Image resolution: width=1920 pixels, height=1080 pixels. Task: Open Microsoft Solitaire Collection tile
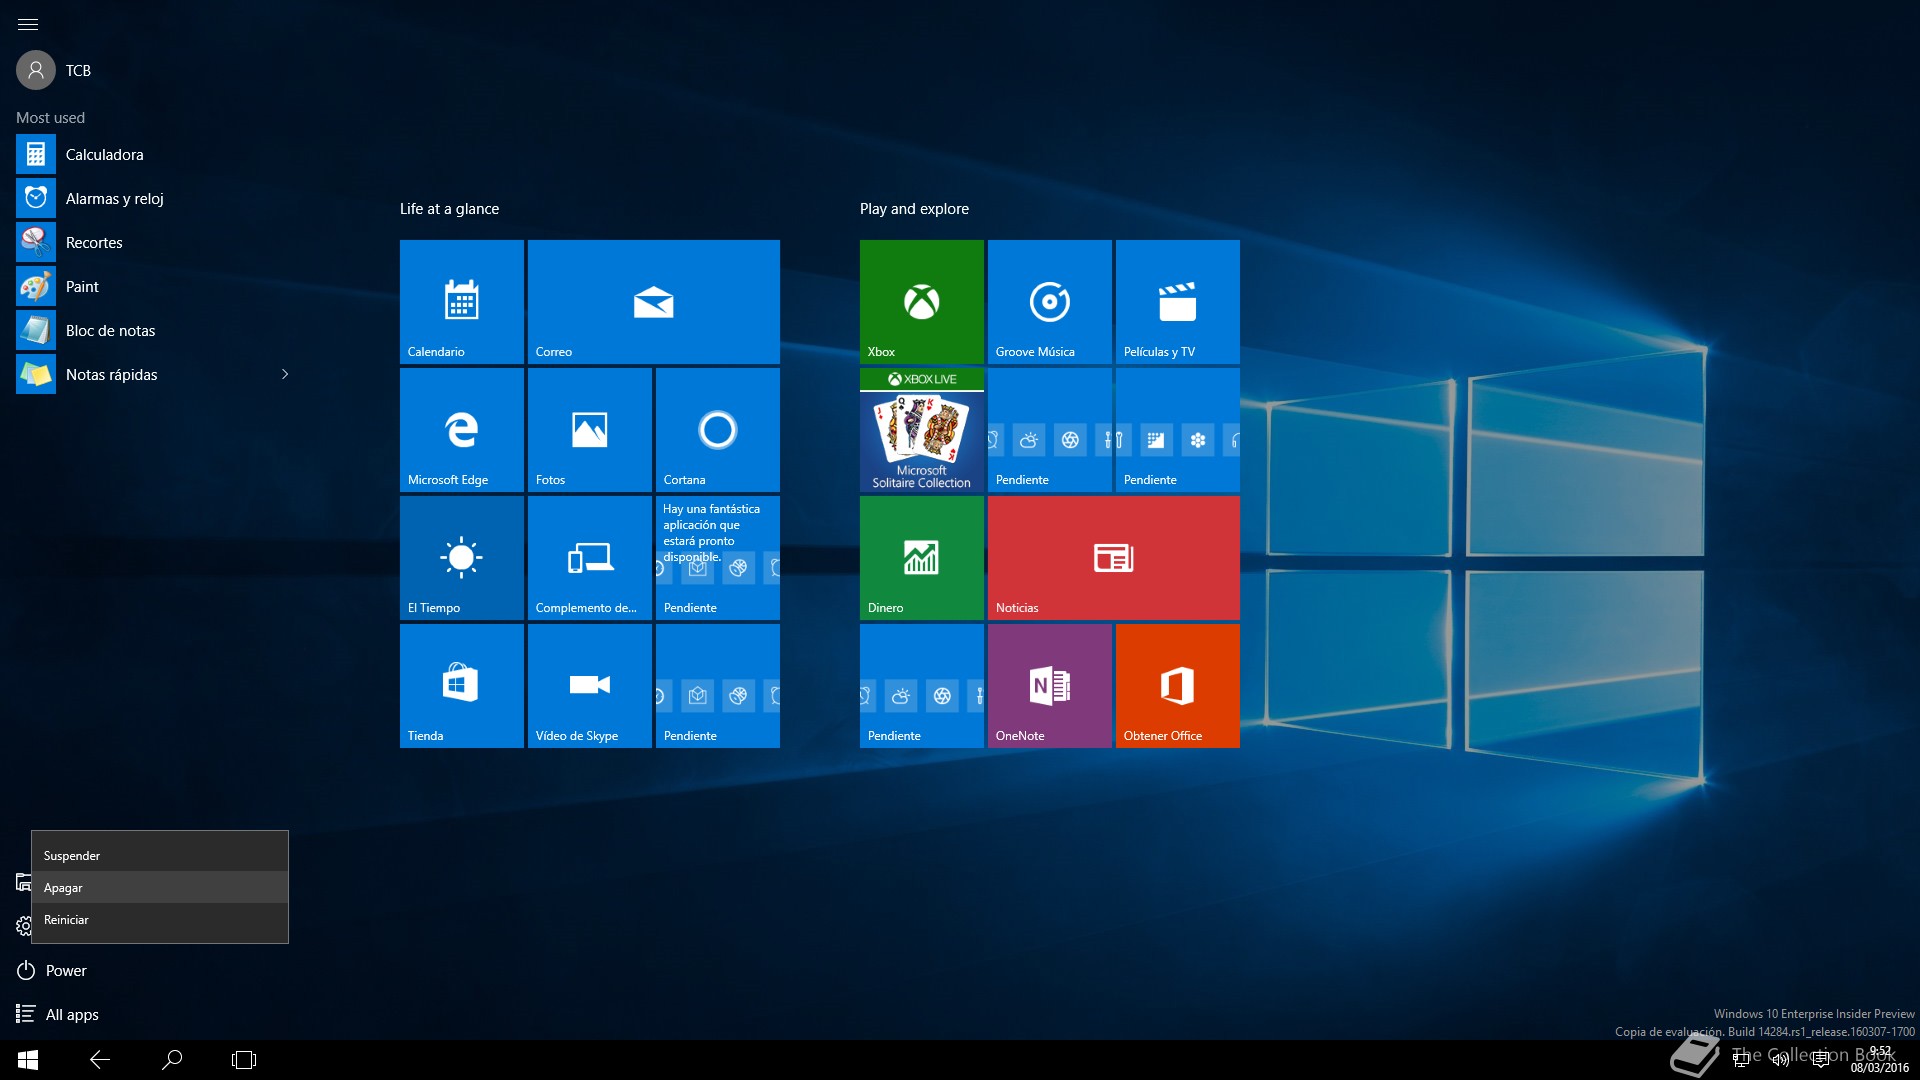click(x=922, y=430)
